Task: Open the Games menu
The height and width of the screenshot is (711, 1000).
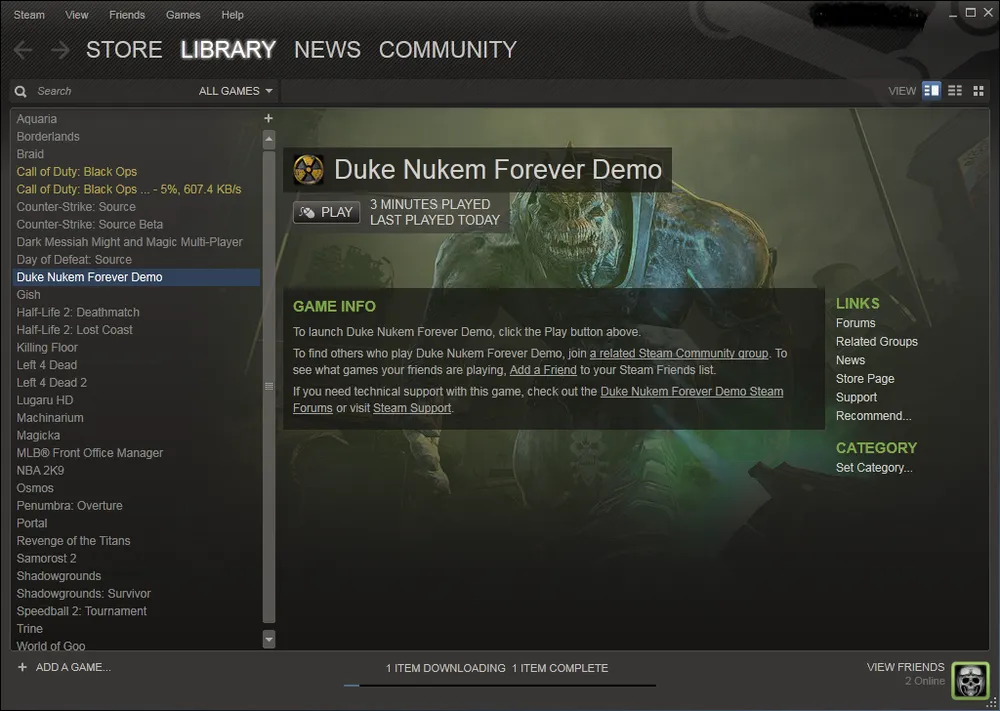Action: pos(183,15)
